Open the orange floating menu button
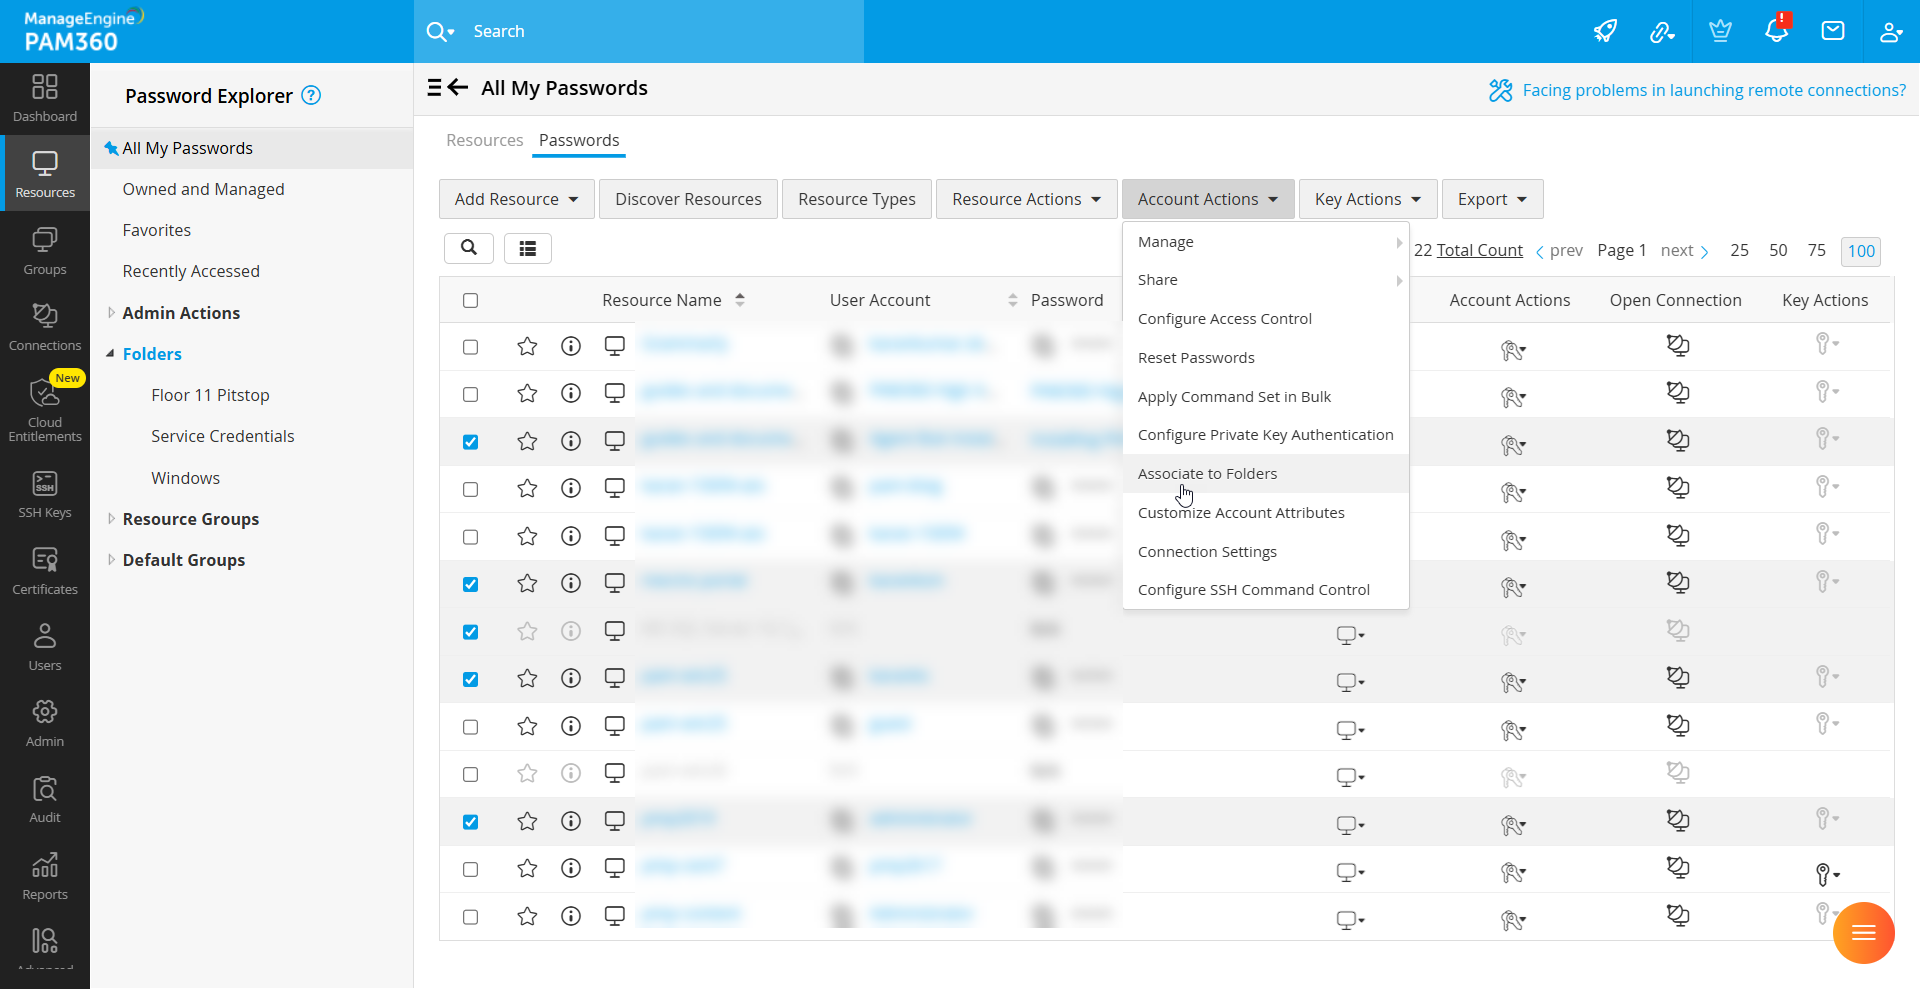Viewport: 1920px width, 989px height. (1863, 933)
